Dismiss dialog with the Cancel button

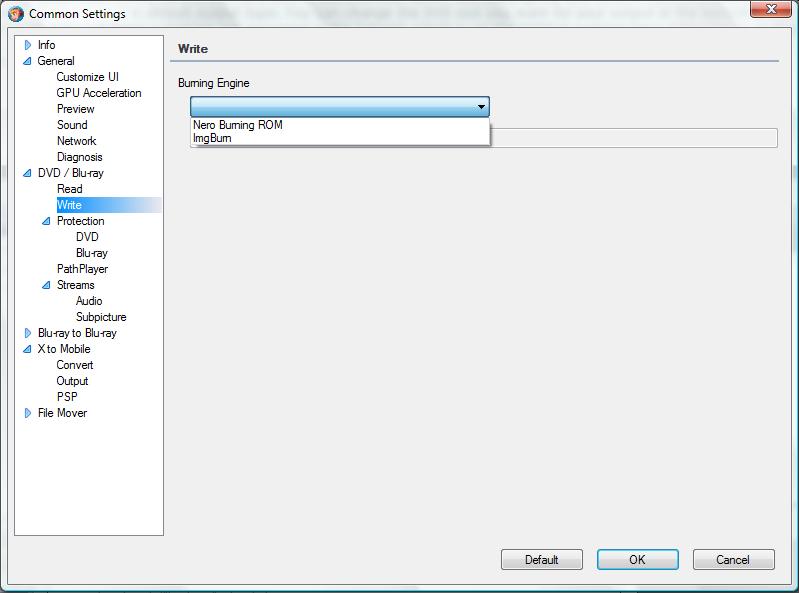pyautogui.click(x=733, y=559)
